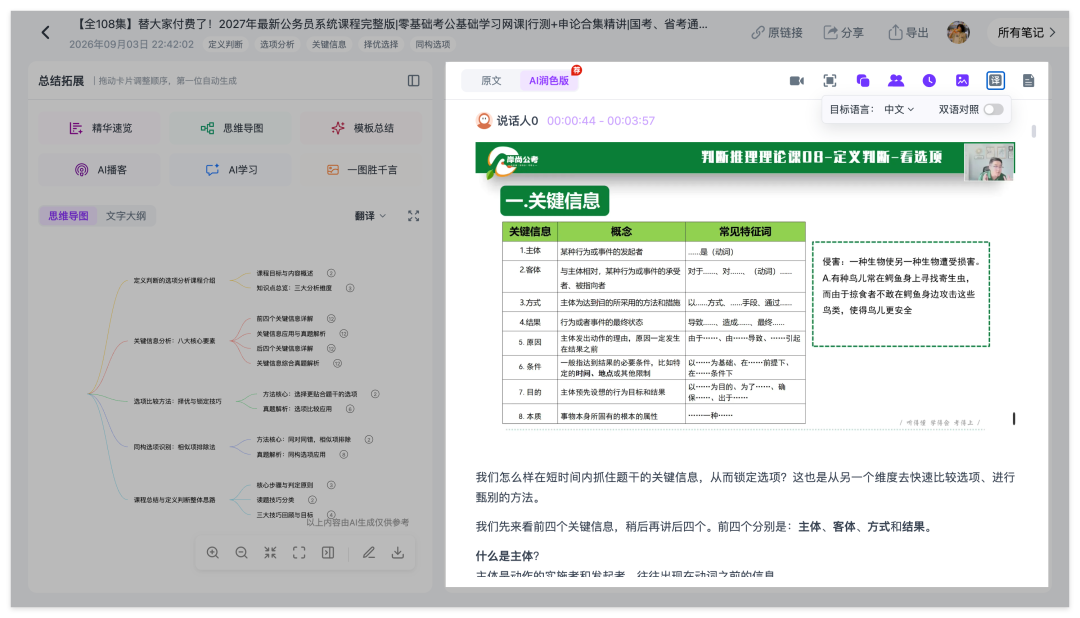Click the image icon in toolbar
The width and height of the screenshot is (1080, 618).
coord(962,81)
